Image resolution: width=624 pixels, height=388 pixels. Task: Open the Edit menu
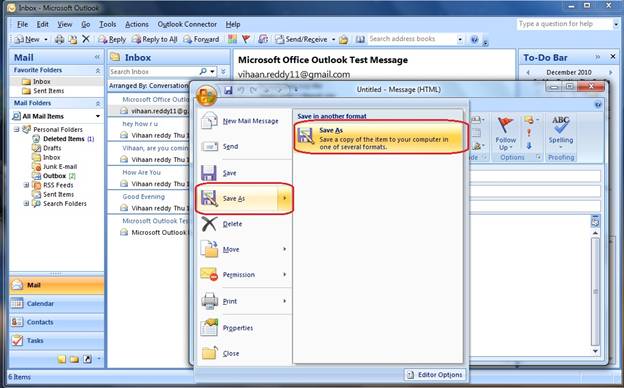coord(43,24)
